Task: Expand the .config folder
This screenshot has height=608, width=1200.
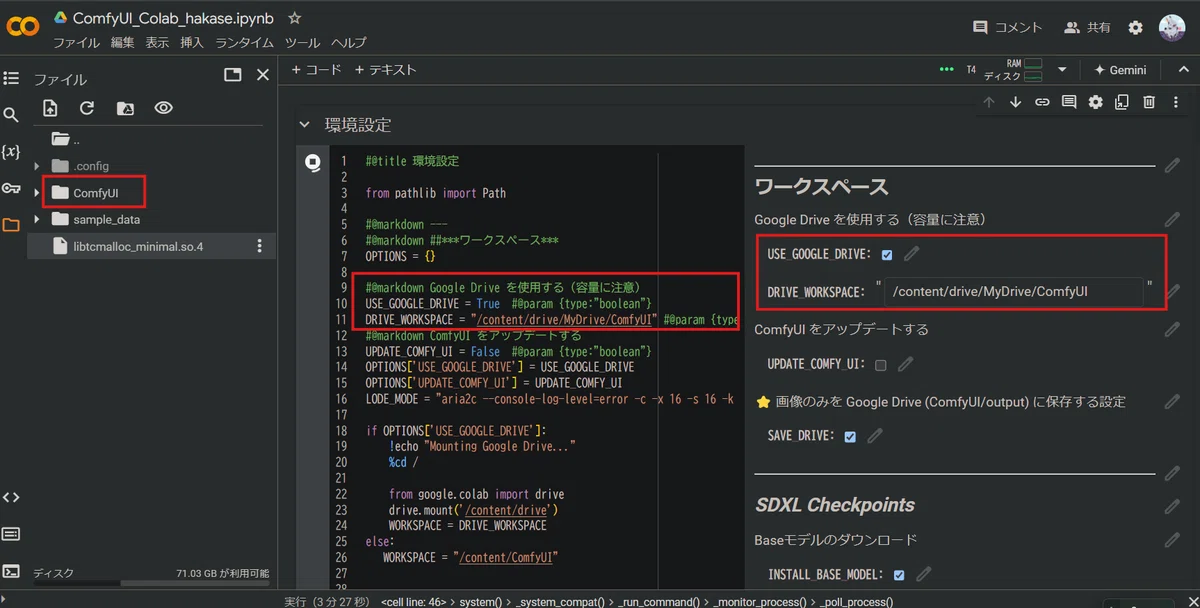Action: coord(37,166)
